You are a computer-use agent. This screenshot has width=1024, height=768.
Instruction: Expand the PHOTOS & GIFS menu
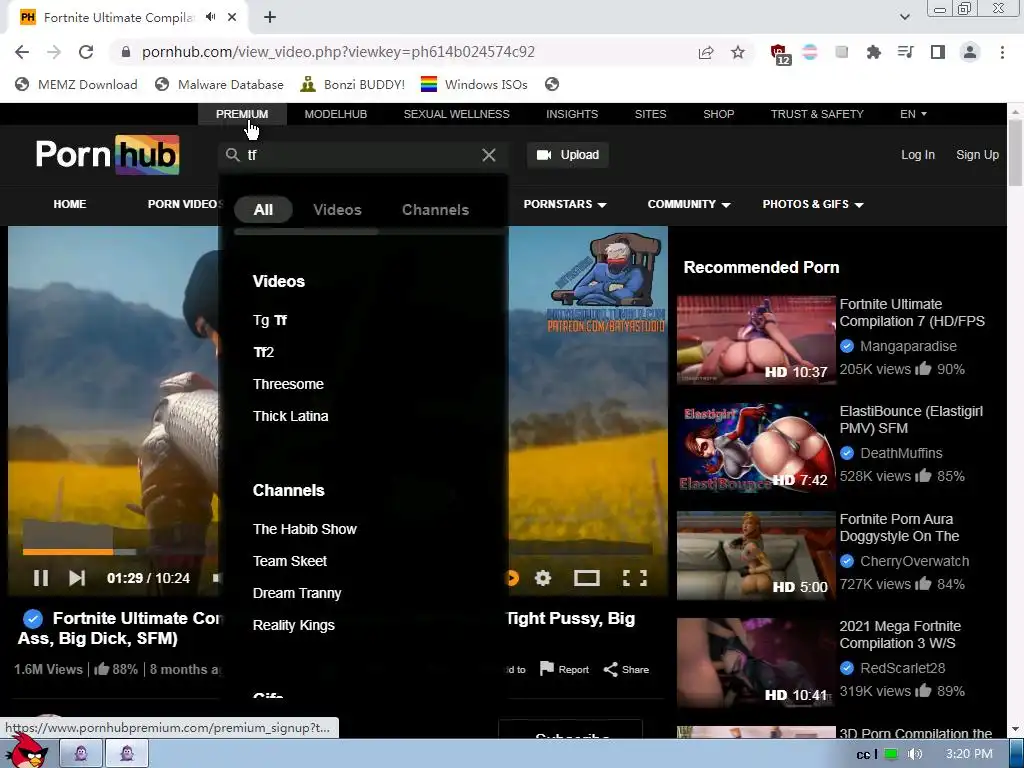[x=813, y=204]
